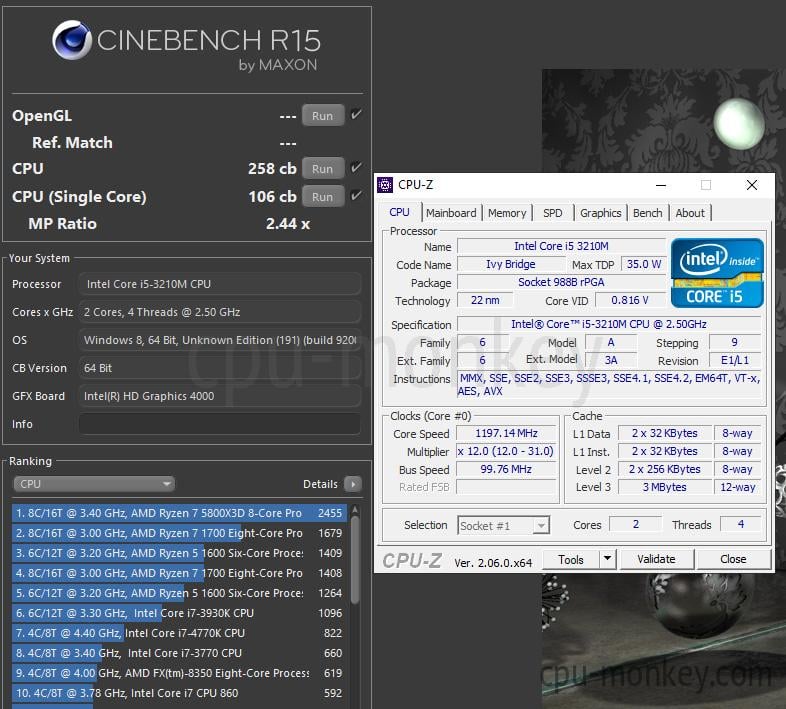The image size is (786, 709).
Task: Click the Cinebench R15 logo sphere icon
Action: point(72,40)
